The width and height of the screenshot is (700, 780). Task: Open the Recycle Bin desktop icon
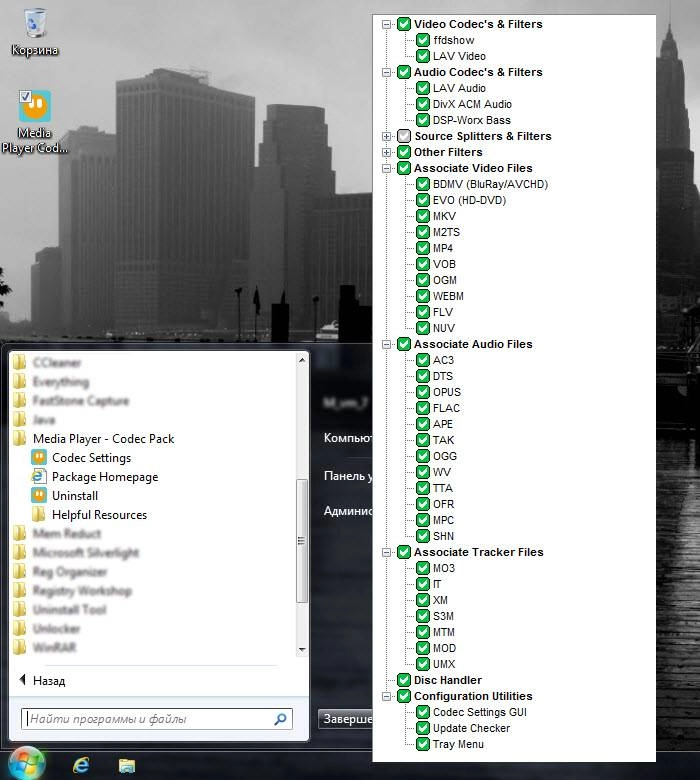tap(34, 31)
